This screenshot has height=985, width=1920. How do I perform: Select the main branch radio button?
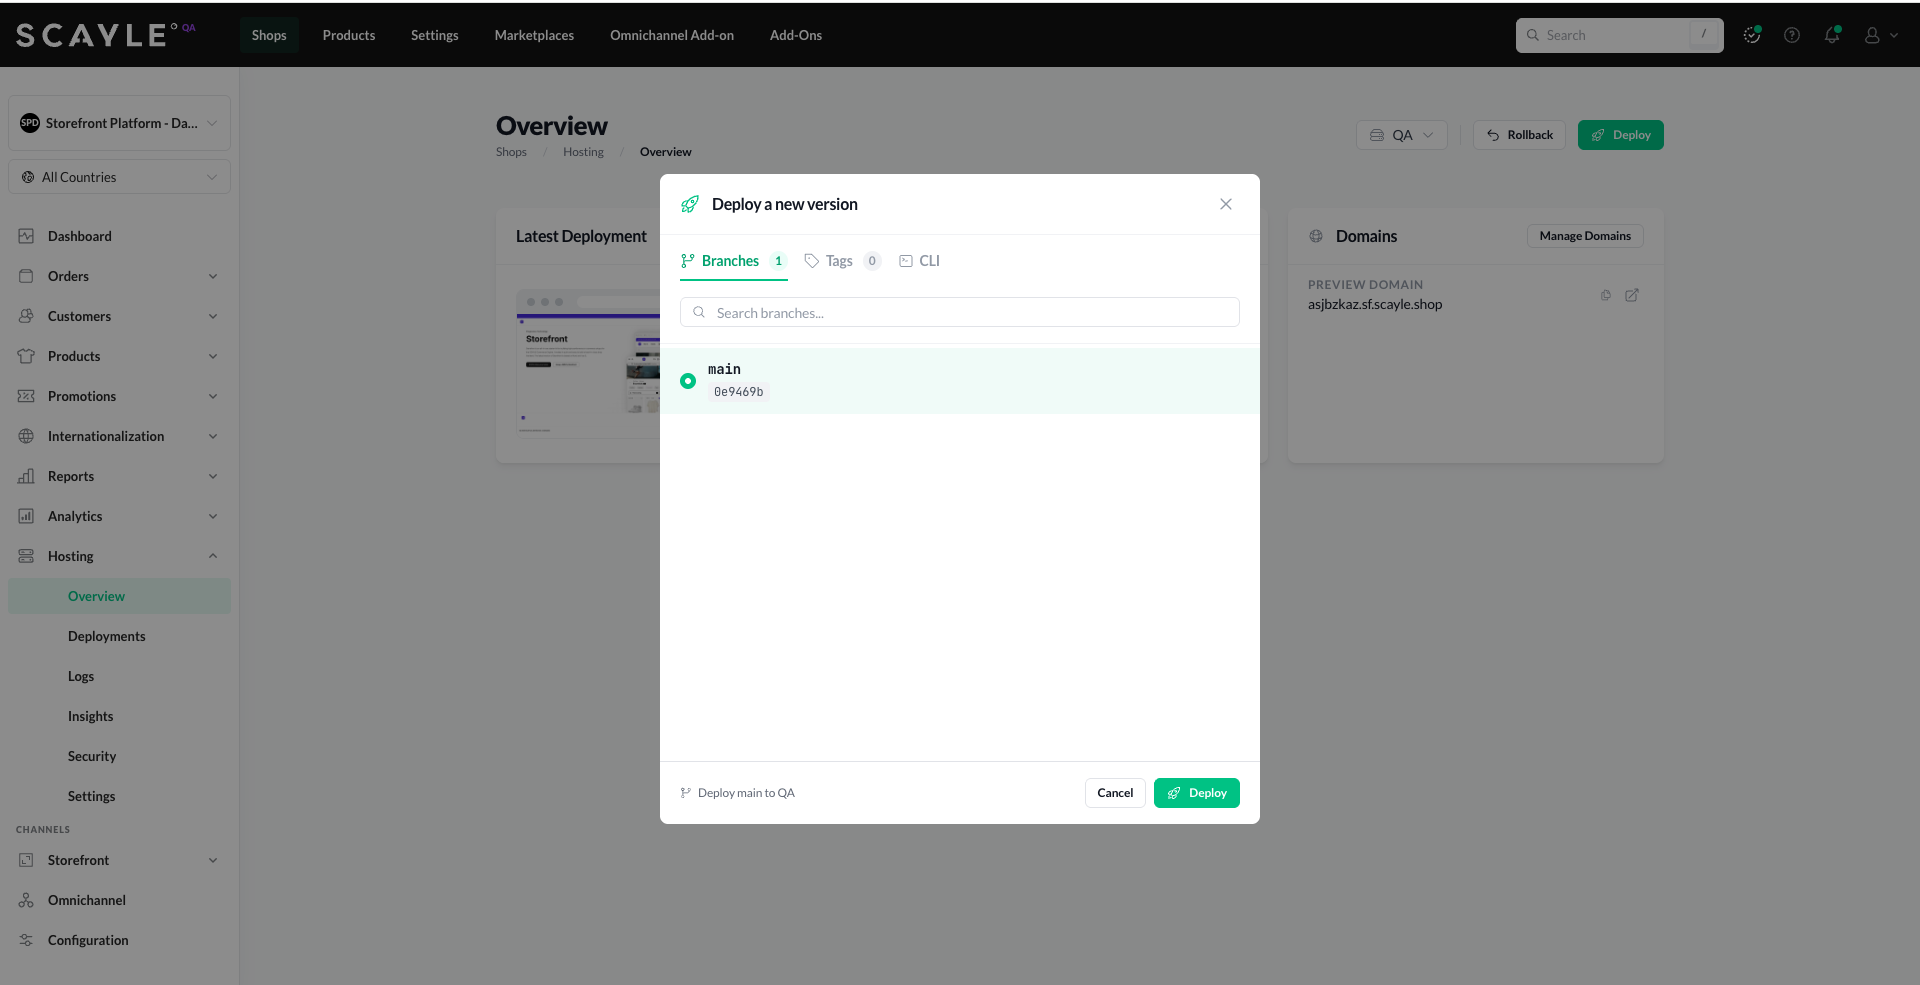688,381
